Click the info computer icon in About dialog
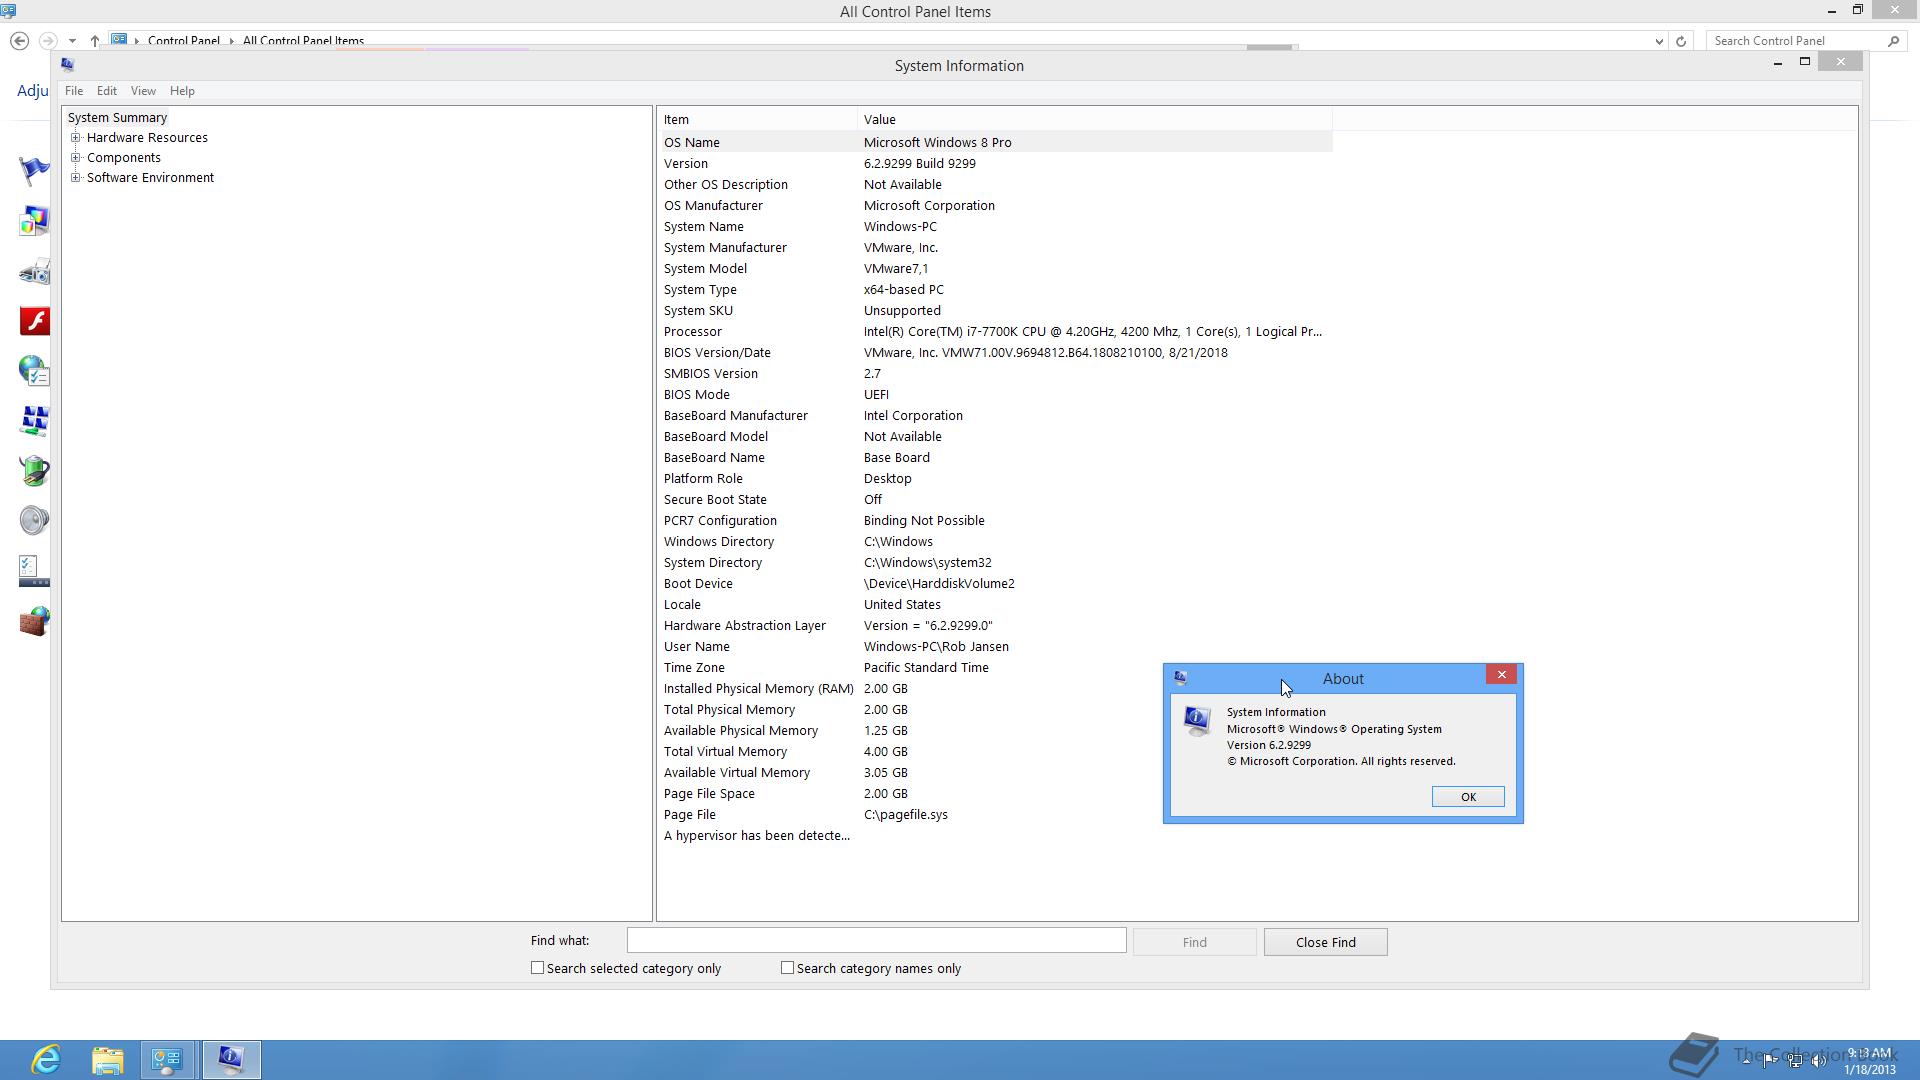 tap(1197, 720)
